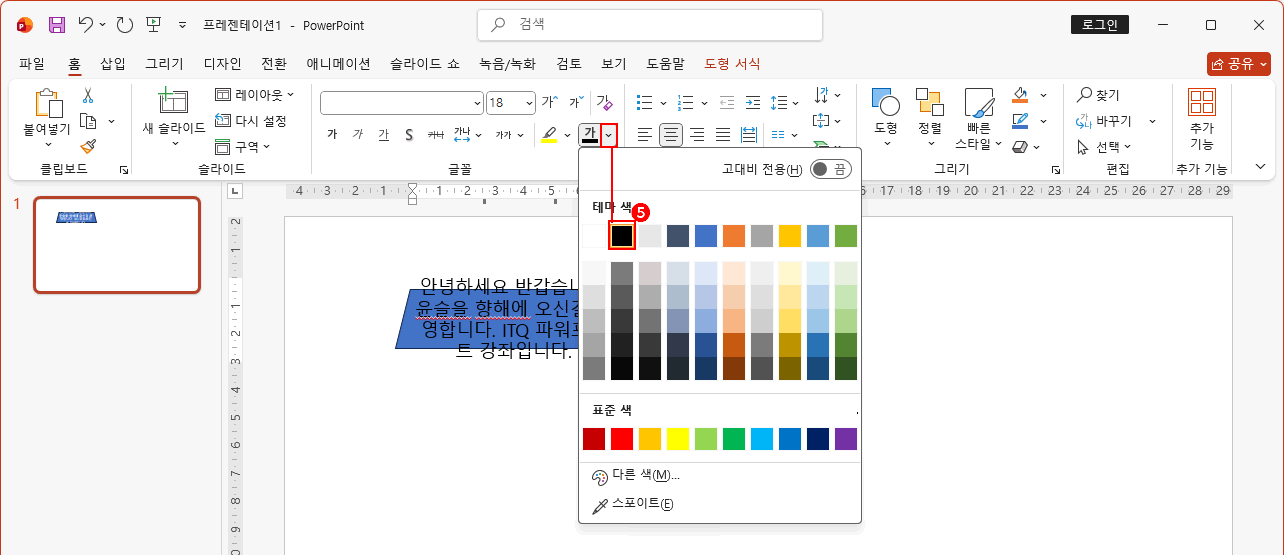Click 다시 설정 reset button
The width and height of the screenshot is (1284, 555).
click(x=251, y=121)
